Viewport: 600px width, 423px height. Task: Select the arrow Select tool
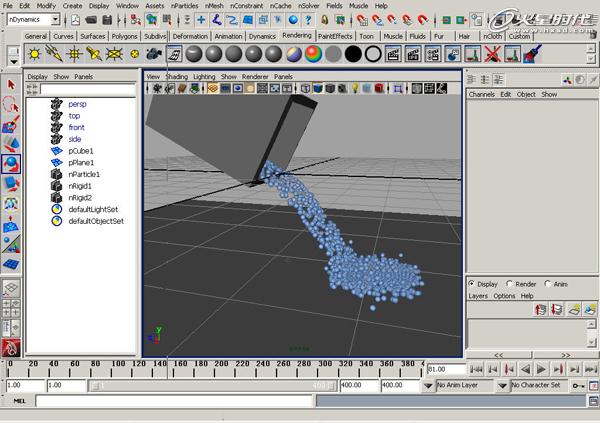pyautogui.click(x=11, y=85)
